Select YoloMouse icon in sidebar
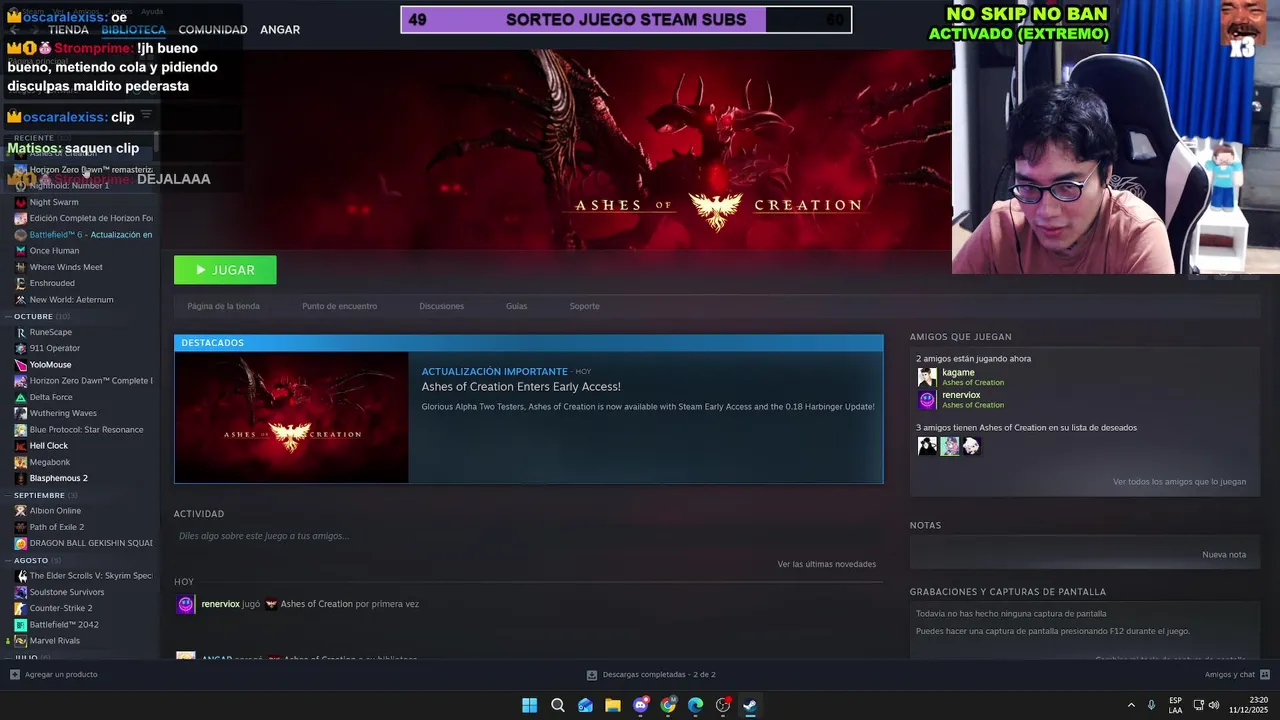1280x720 pixels. tap(20, 365)
